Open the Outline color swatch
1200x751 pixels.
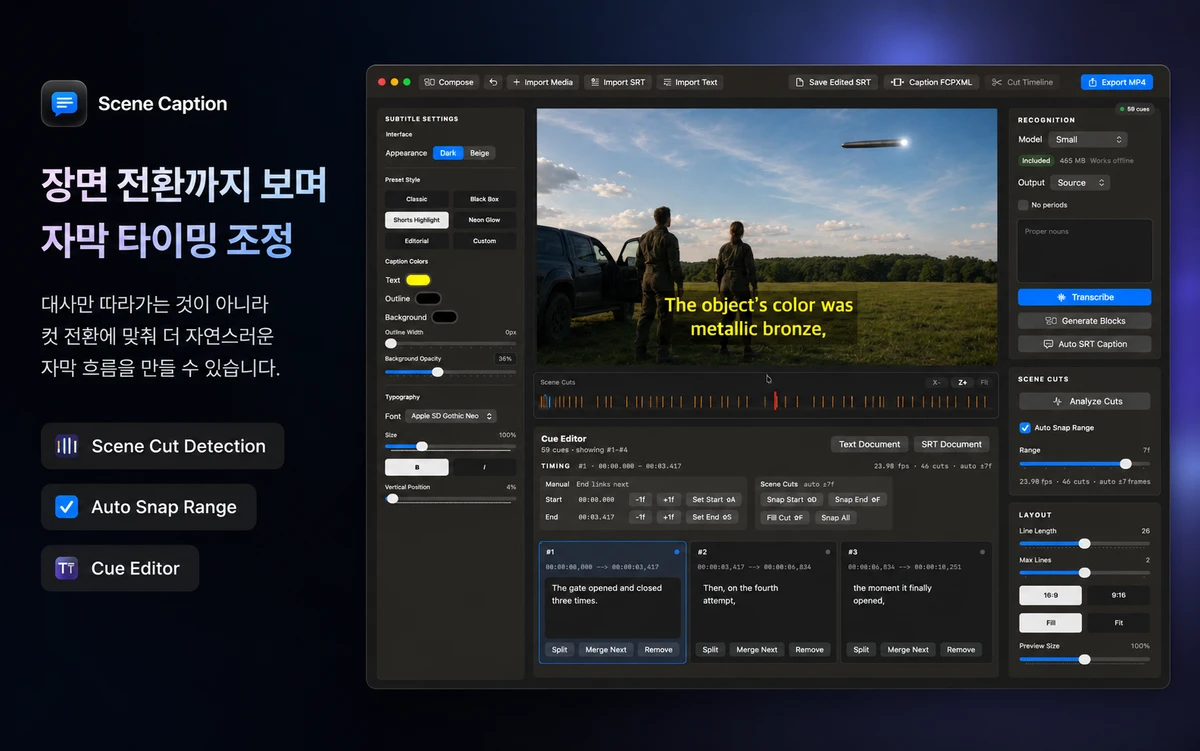pyautogui.click(x=428, y=298)
